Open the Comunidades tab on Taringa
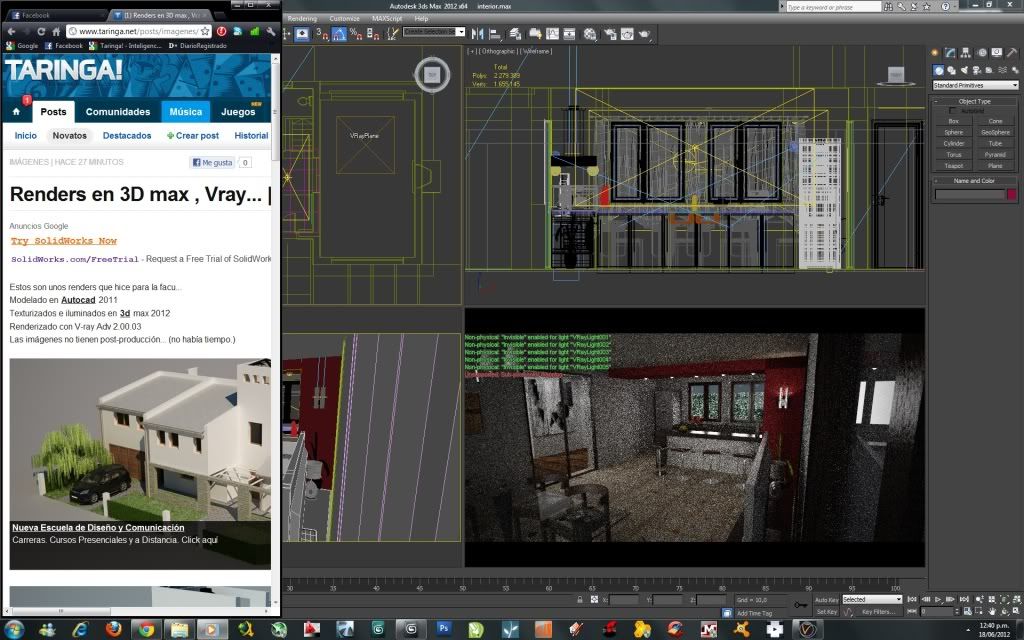Screen dimensions: 1024x640 118,112
